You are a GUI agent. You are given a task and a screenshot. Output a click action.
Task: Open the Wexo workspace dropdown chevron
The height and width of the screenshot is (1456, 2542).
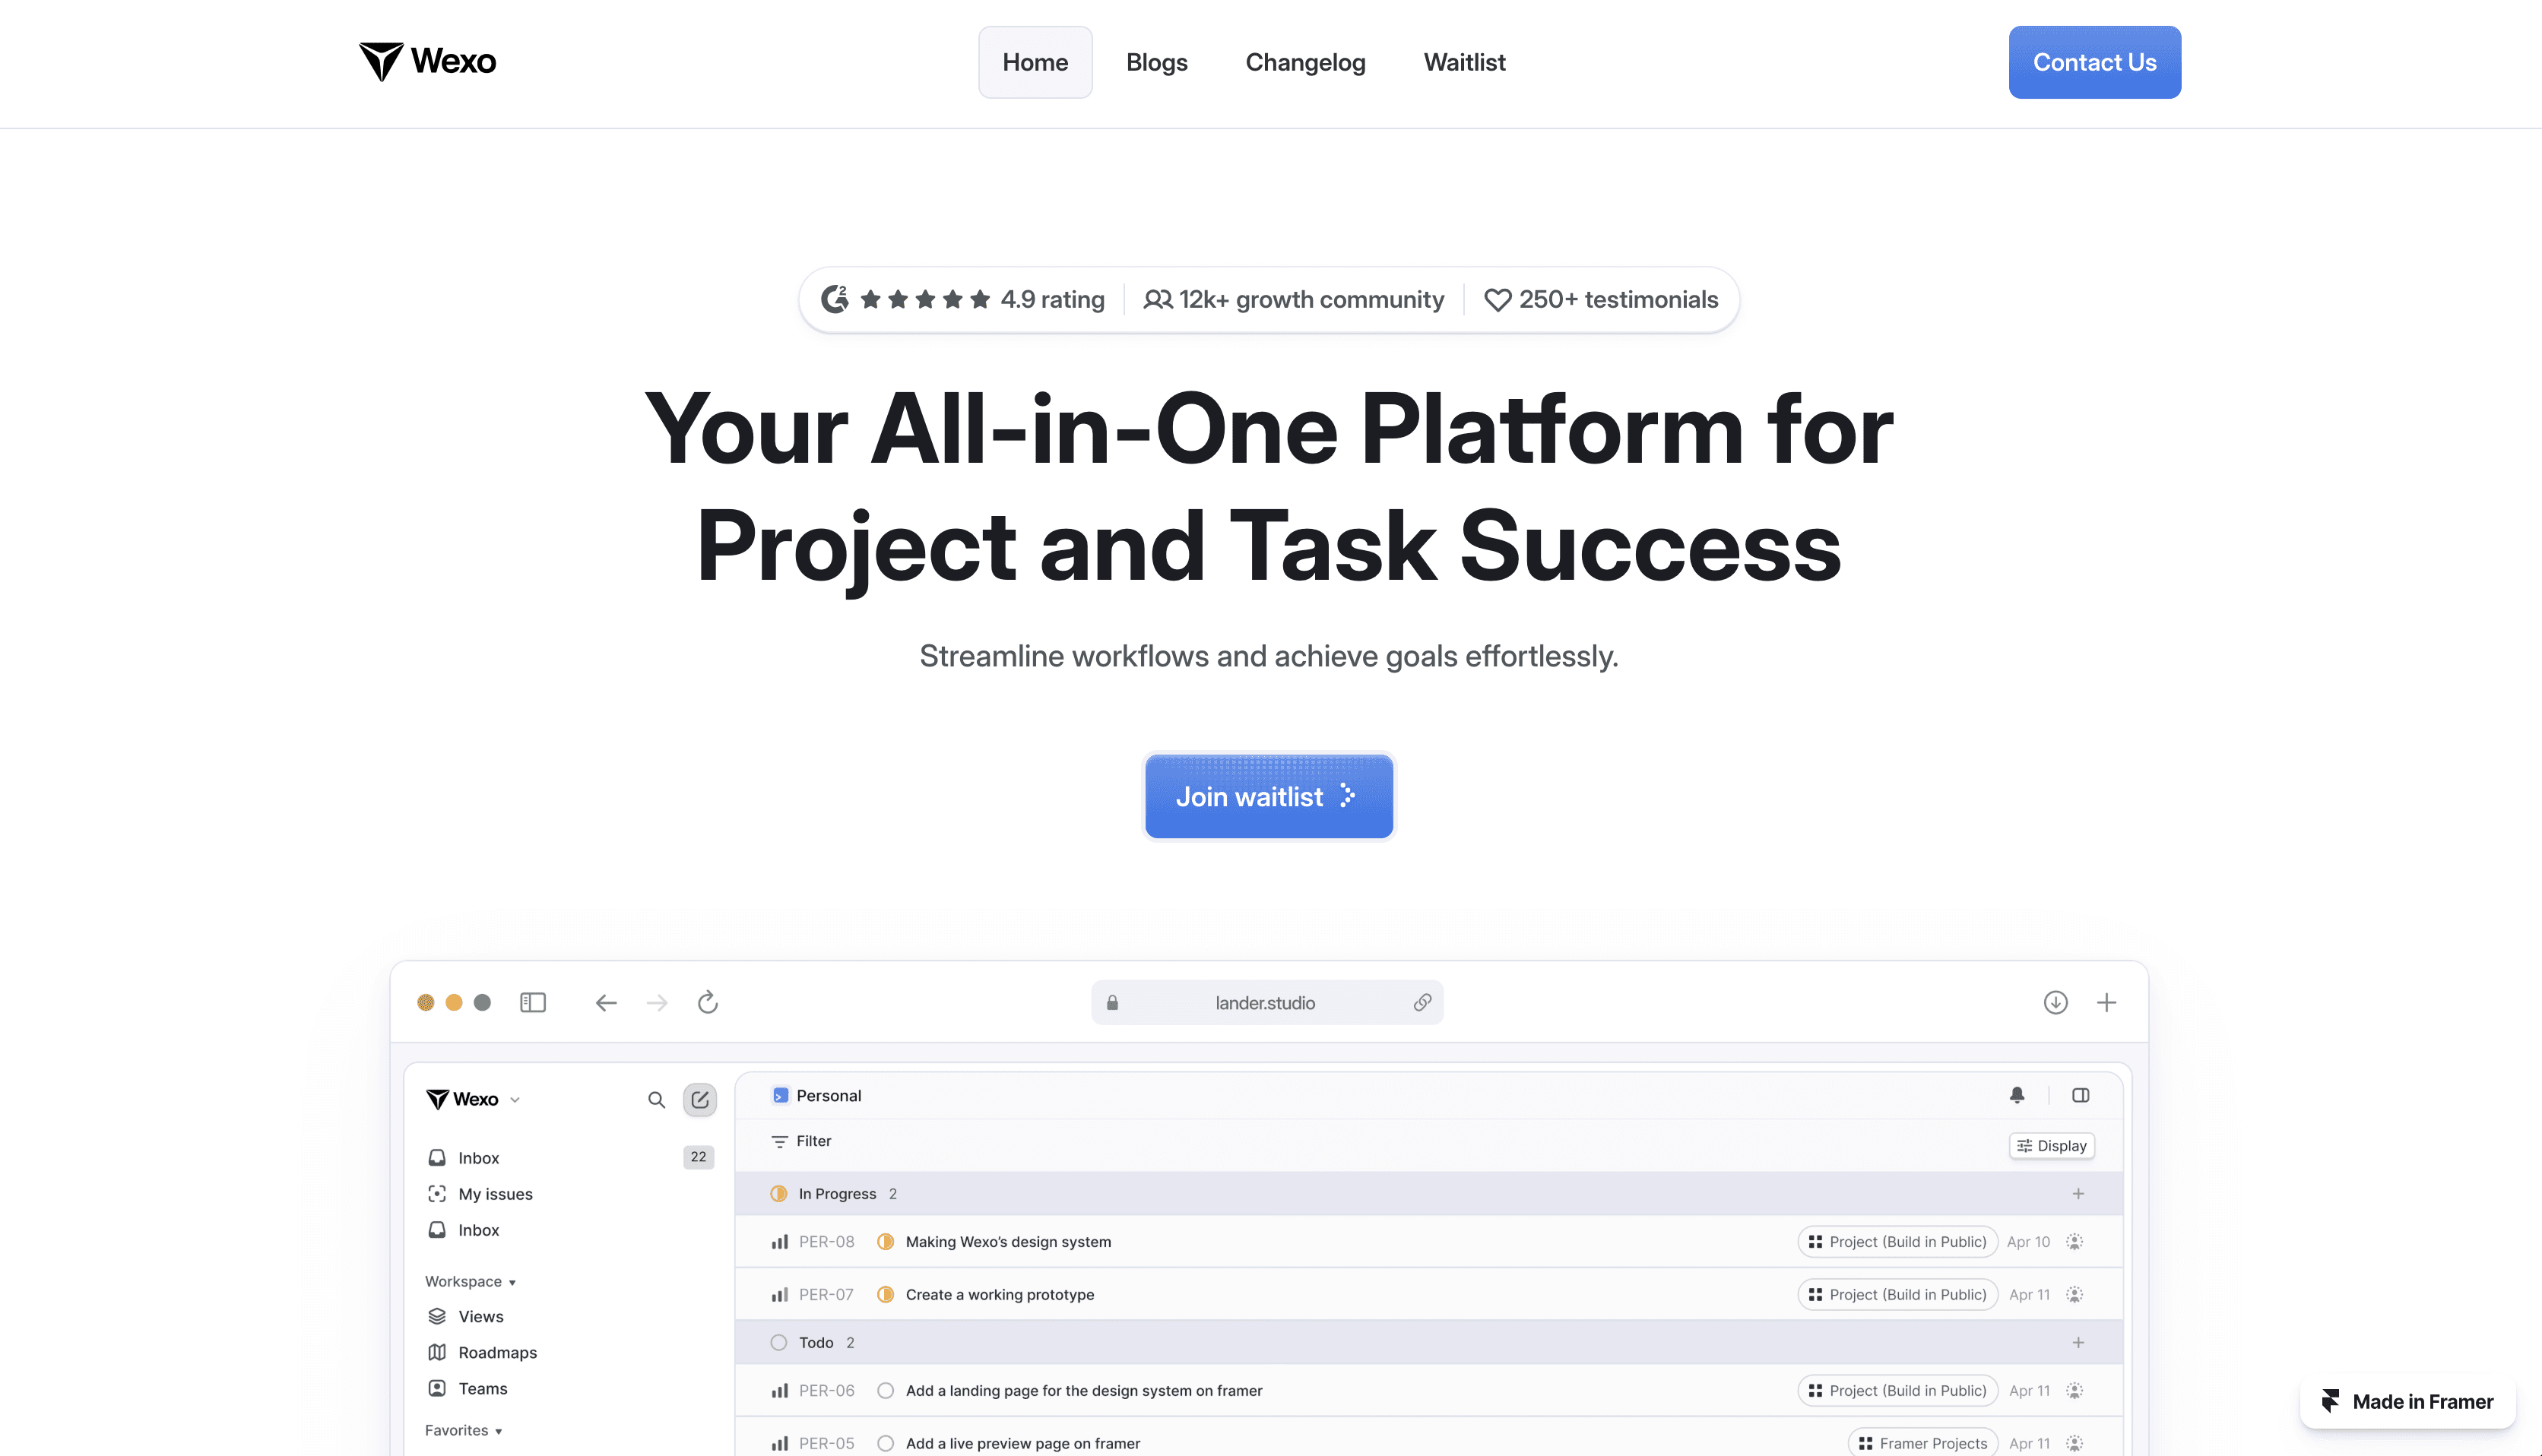(x=515, y=1100)
